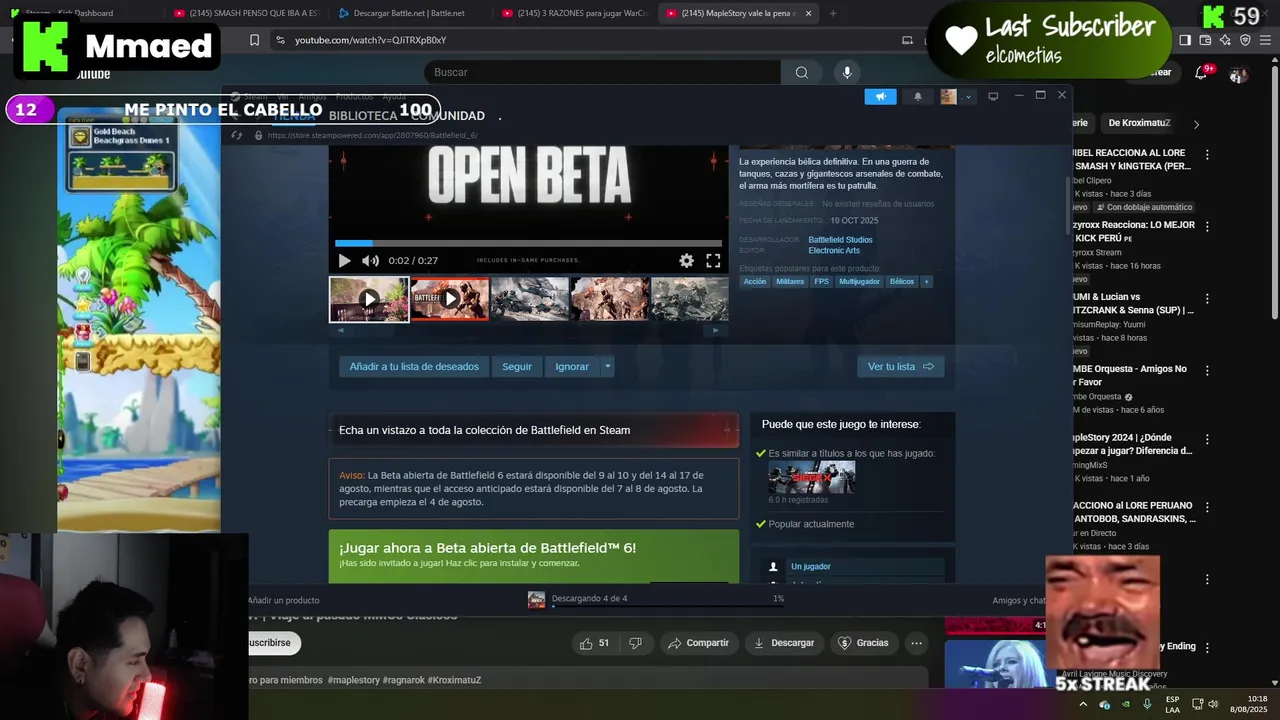Screen dimensions: 1280x720
Task: Show next filter chips with right chevron
Action: pyautogui.click(x=1196, y=124)
